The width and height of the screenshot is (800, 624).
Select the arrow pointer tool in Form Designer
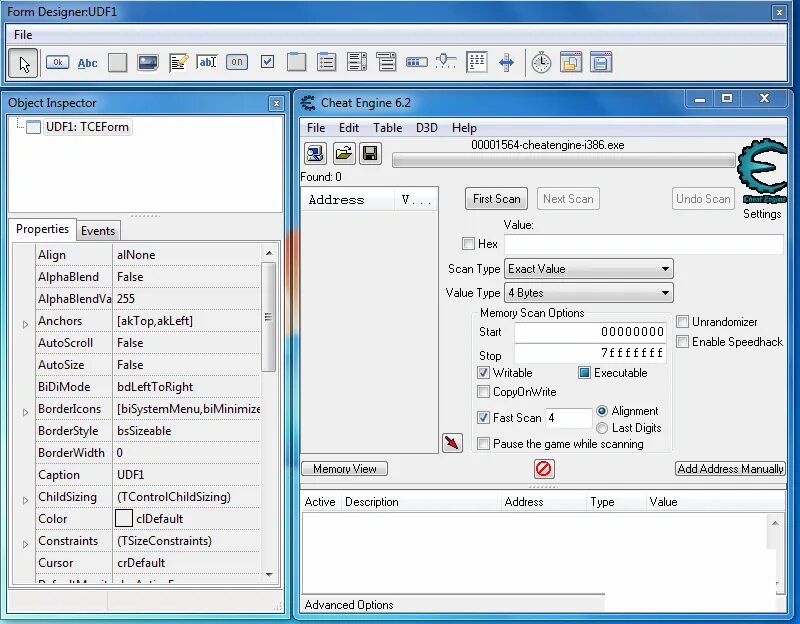23,63
